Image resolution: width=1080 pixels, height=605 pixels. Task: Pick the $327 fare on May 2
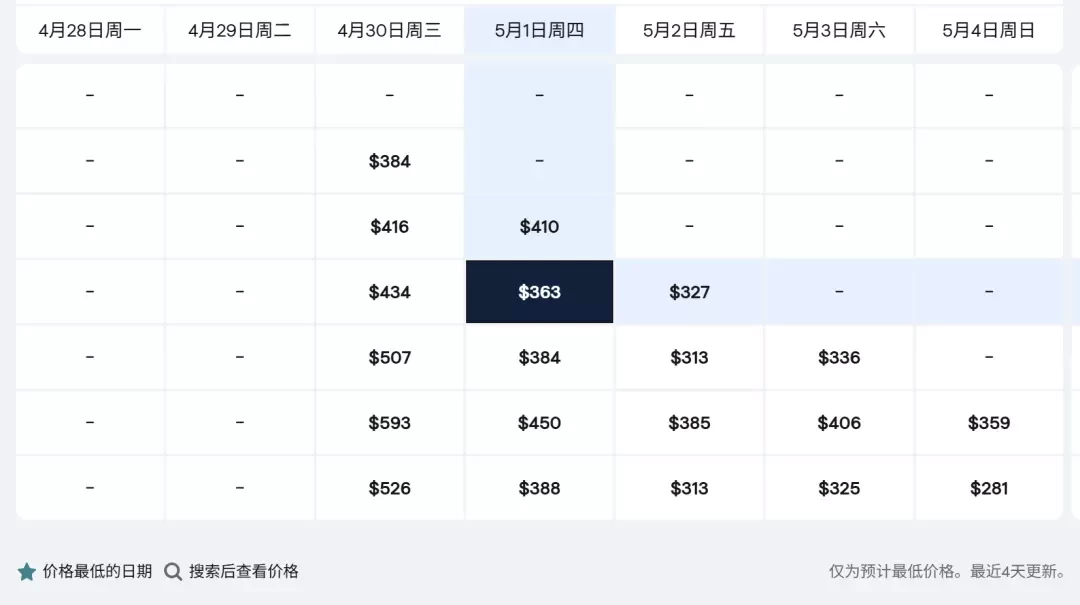click(689, 291)
